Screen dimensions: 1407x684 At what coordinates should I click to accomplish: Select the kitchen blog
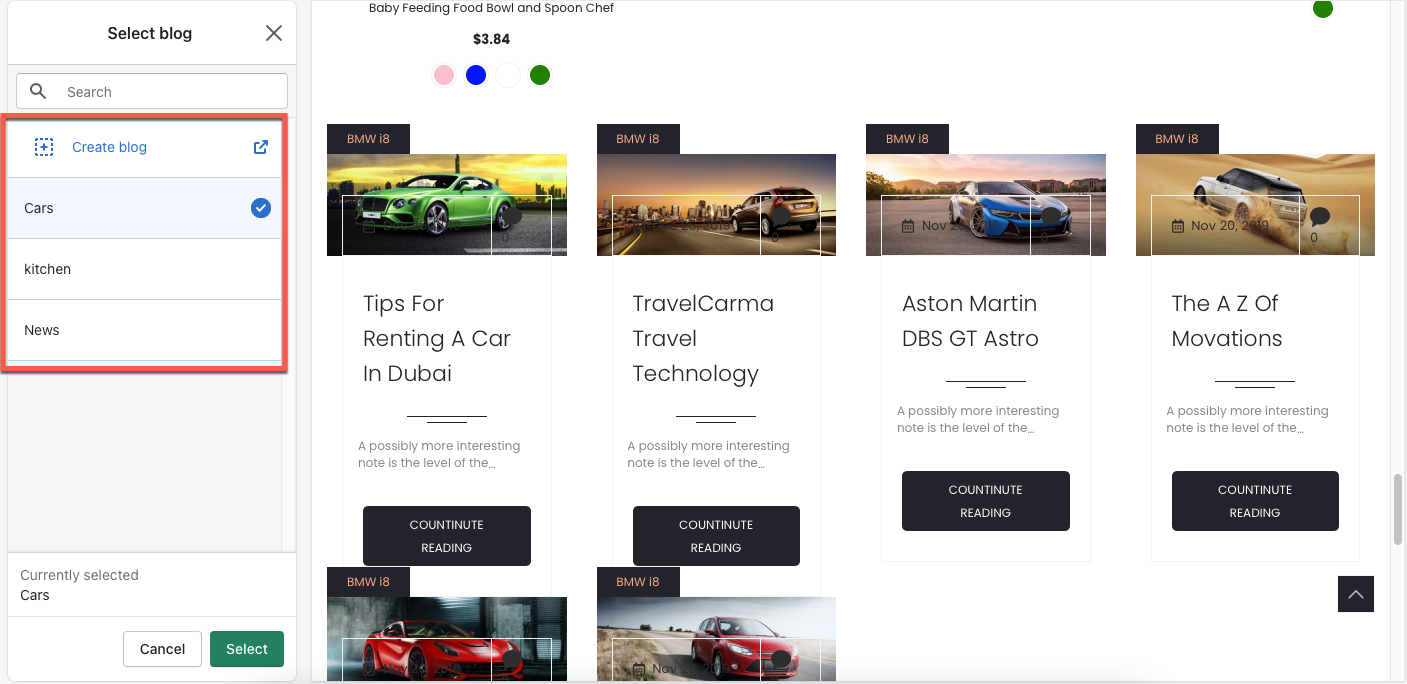pos(144,269)
